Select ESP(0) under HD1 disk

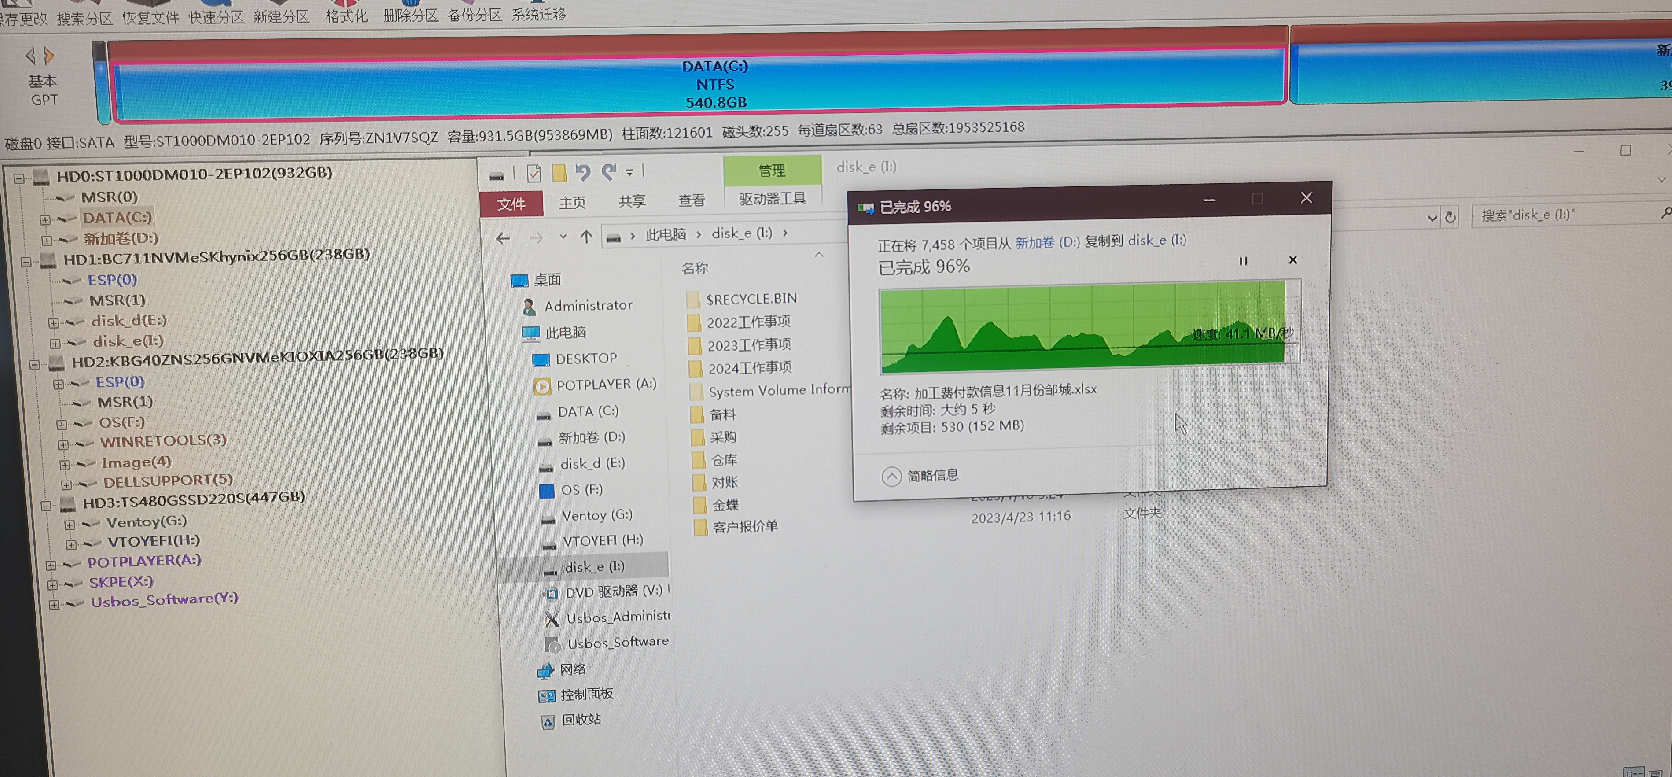[112, 280]
